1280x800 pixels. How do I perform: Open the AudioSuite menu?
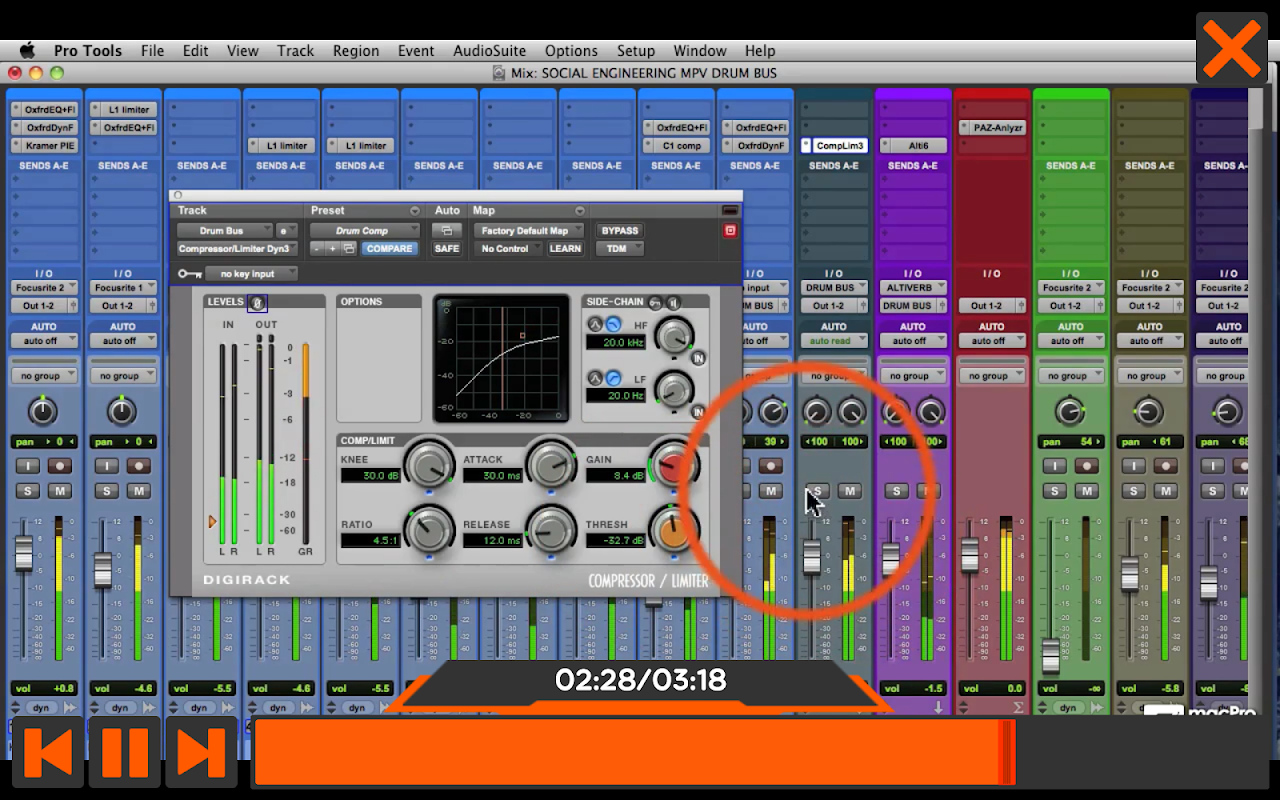[489, 50]
